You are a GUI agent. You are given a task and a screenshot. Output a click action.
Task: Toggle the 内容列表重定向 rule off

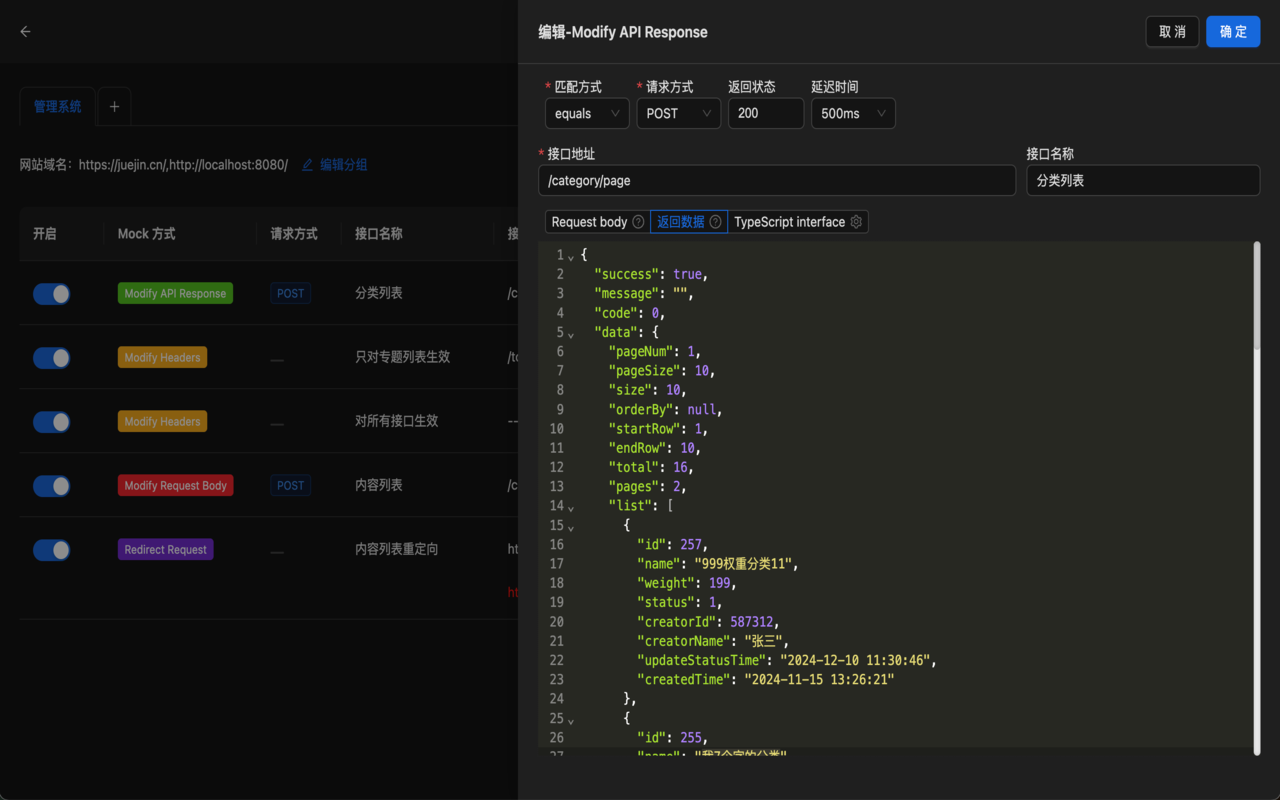tap(51, 550)
